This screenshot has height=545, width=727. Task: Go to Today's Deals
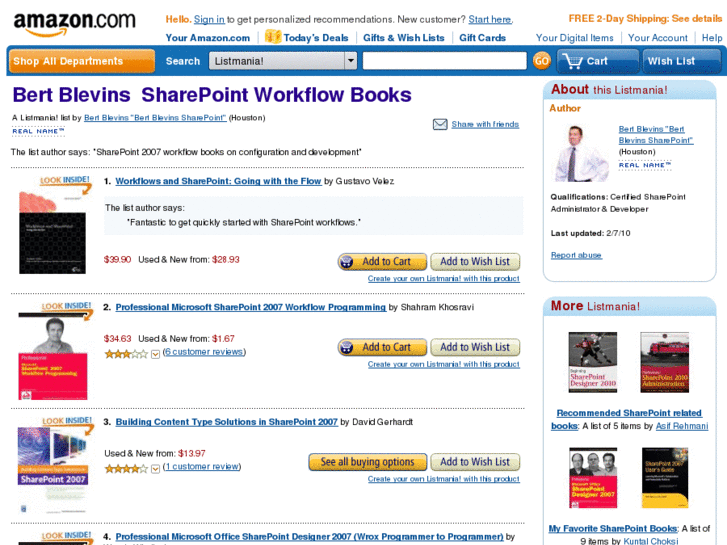point(316,38)
